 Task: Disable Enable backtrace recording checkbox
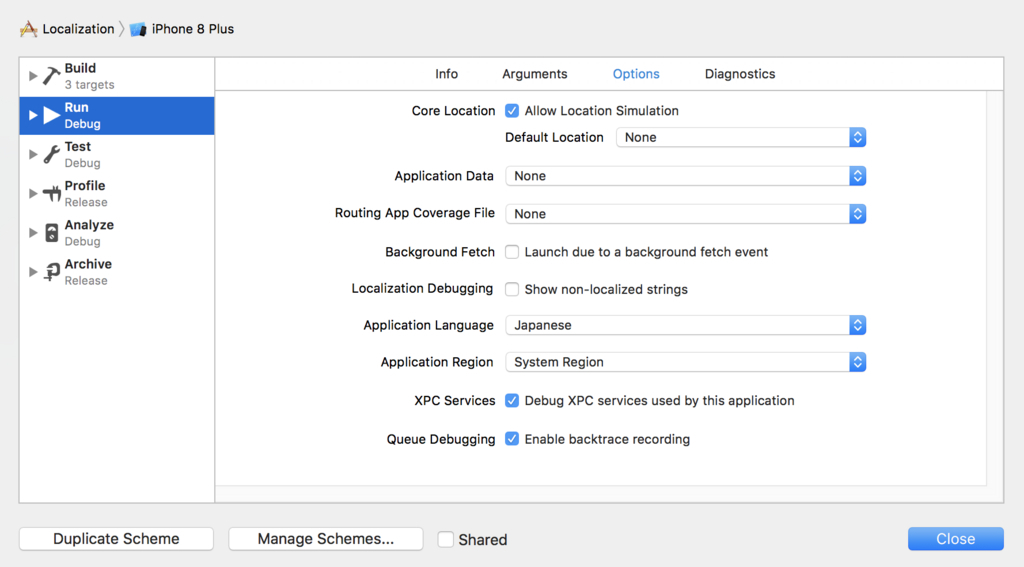pyautogui.click(x=512, y=439)
